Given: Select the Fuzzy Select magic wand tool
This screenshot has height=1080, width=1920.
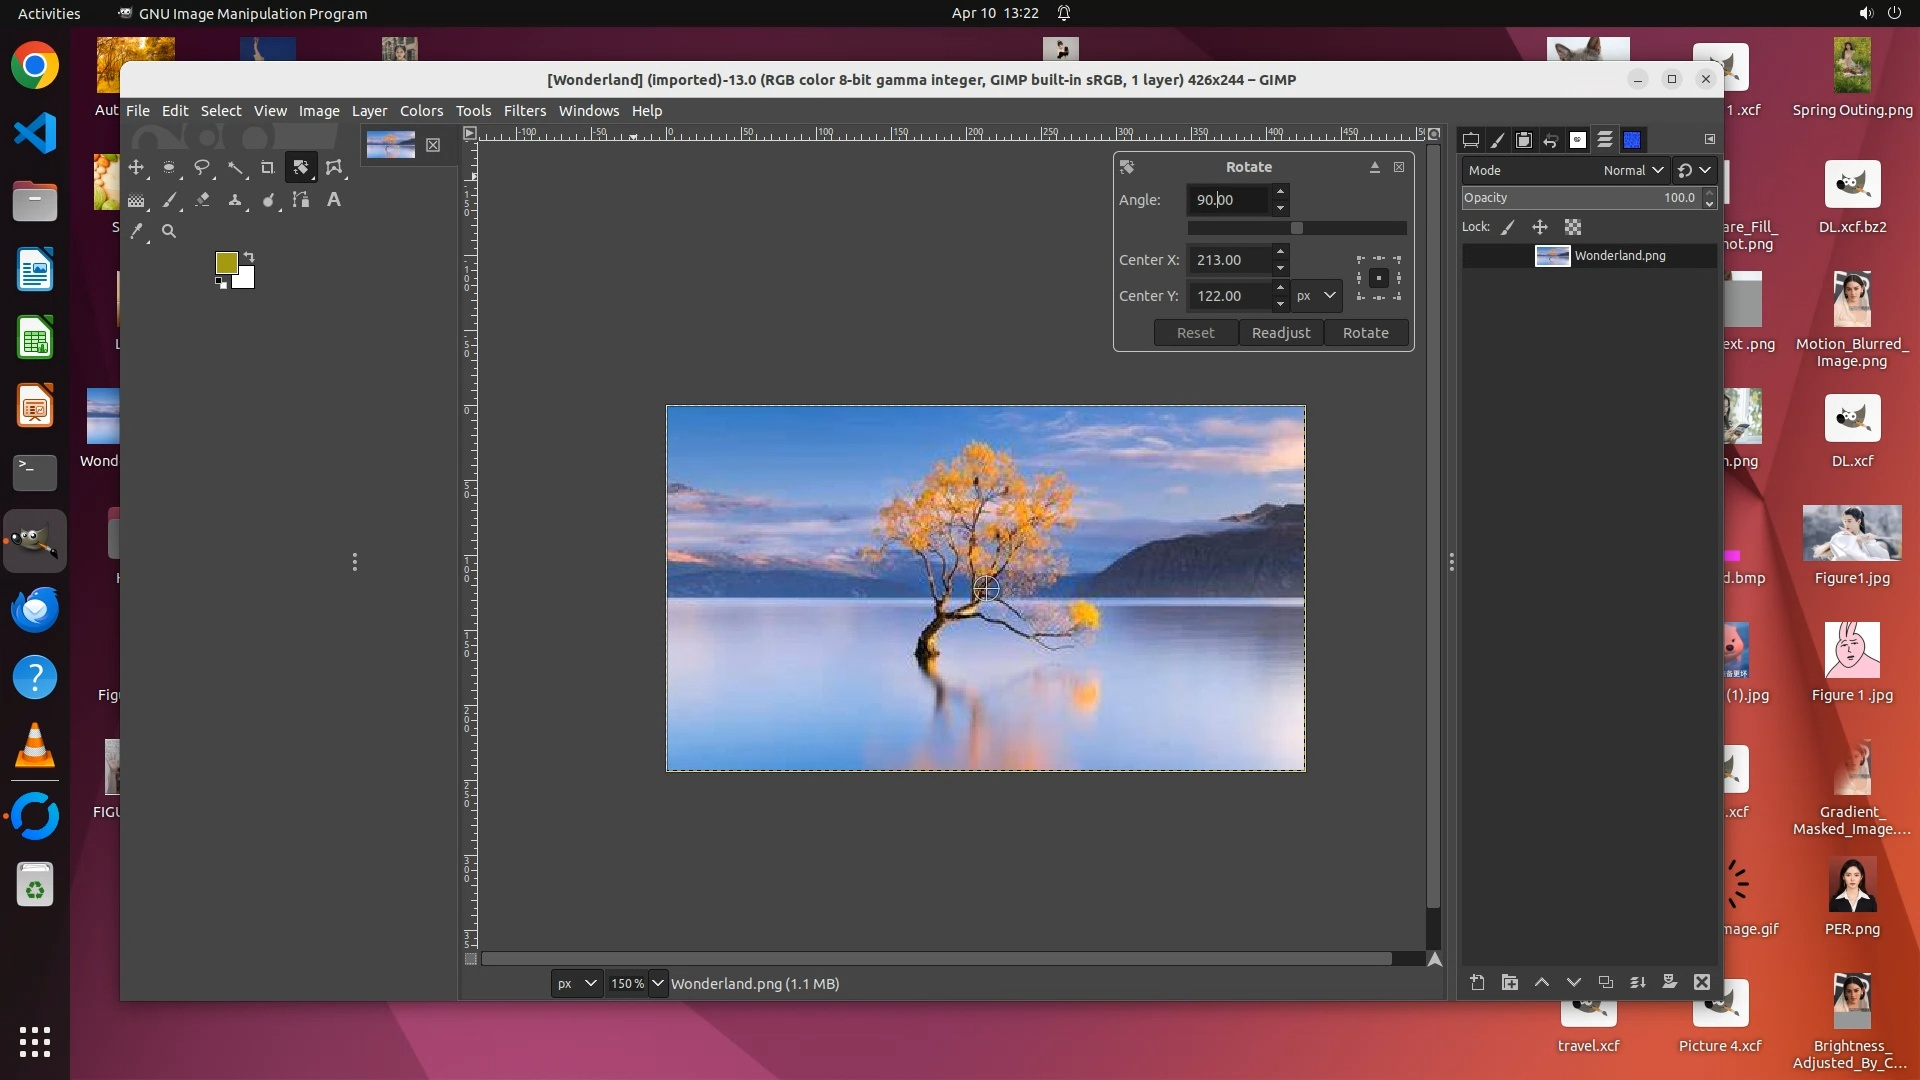Looking at the screenshot, I should (x=235, y=168).
